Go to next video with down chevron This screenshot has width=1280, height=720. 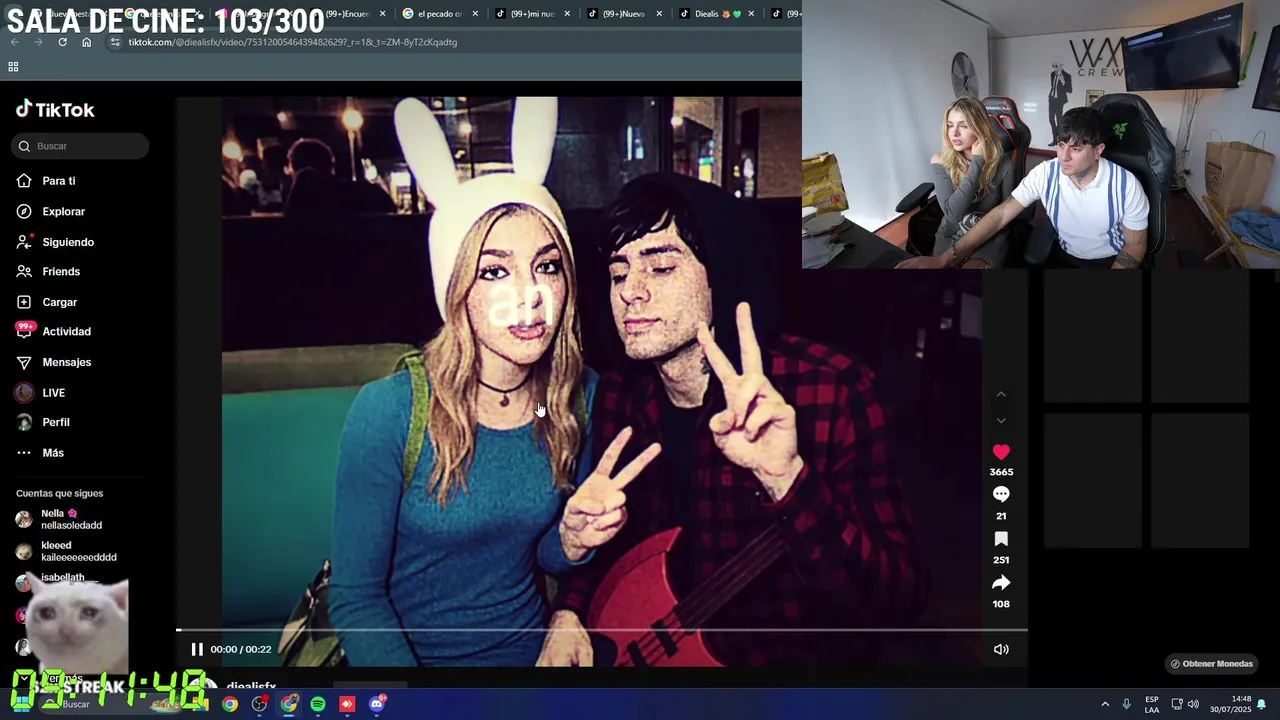[x=1001, y=420]
